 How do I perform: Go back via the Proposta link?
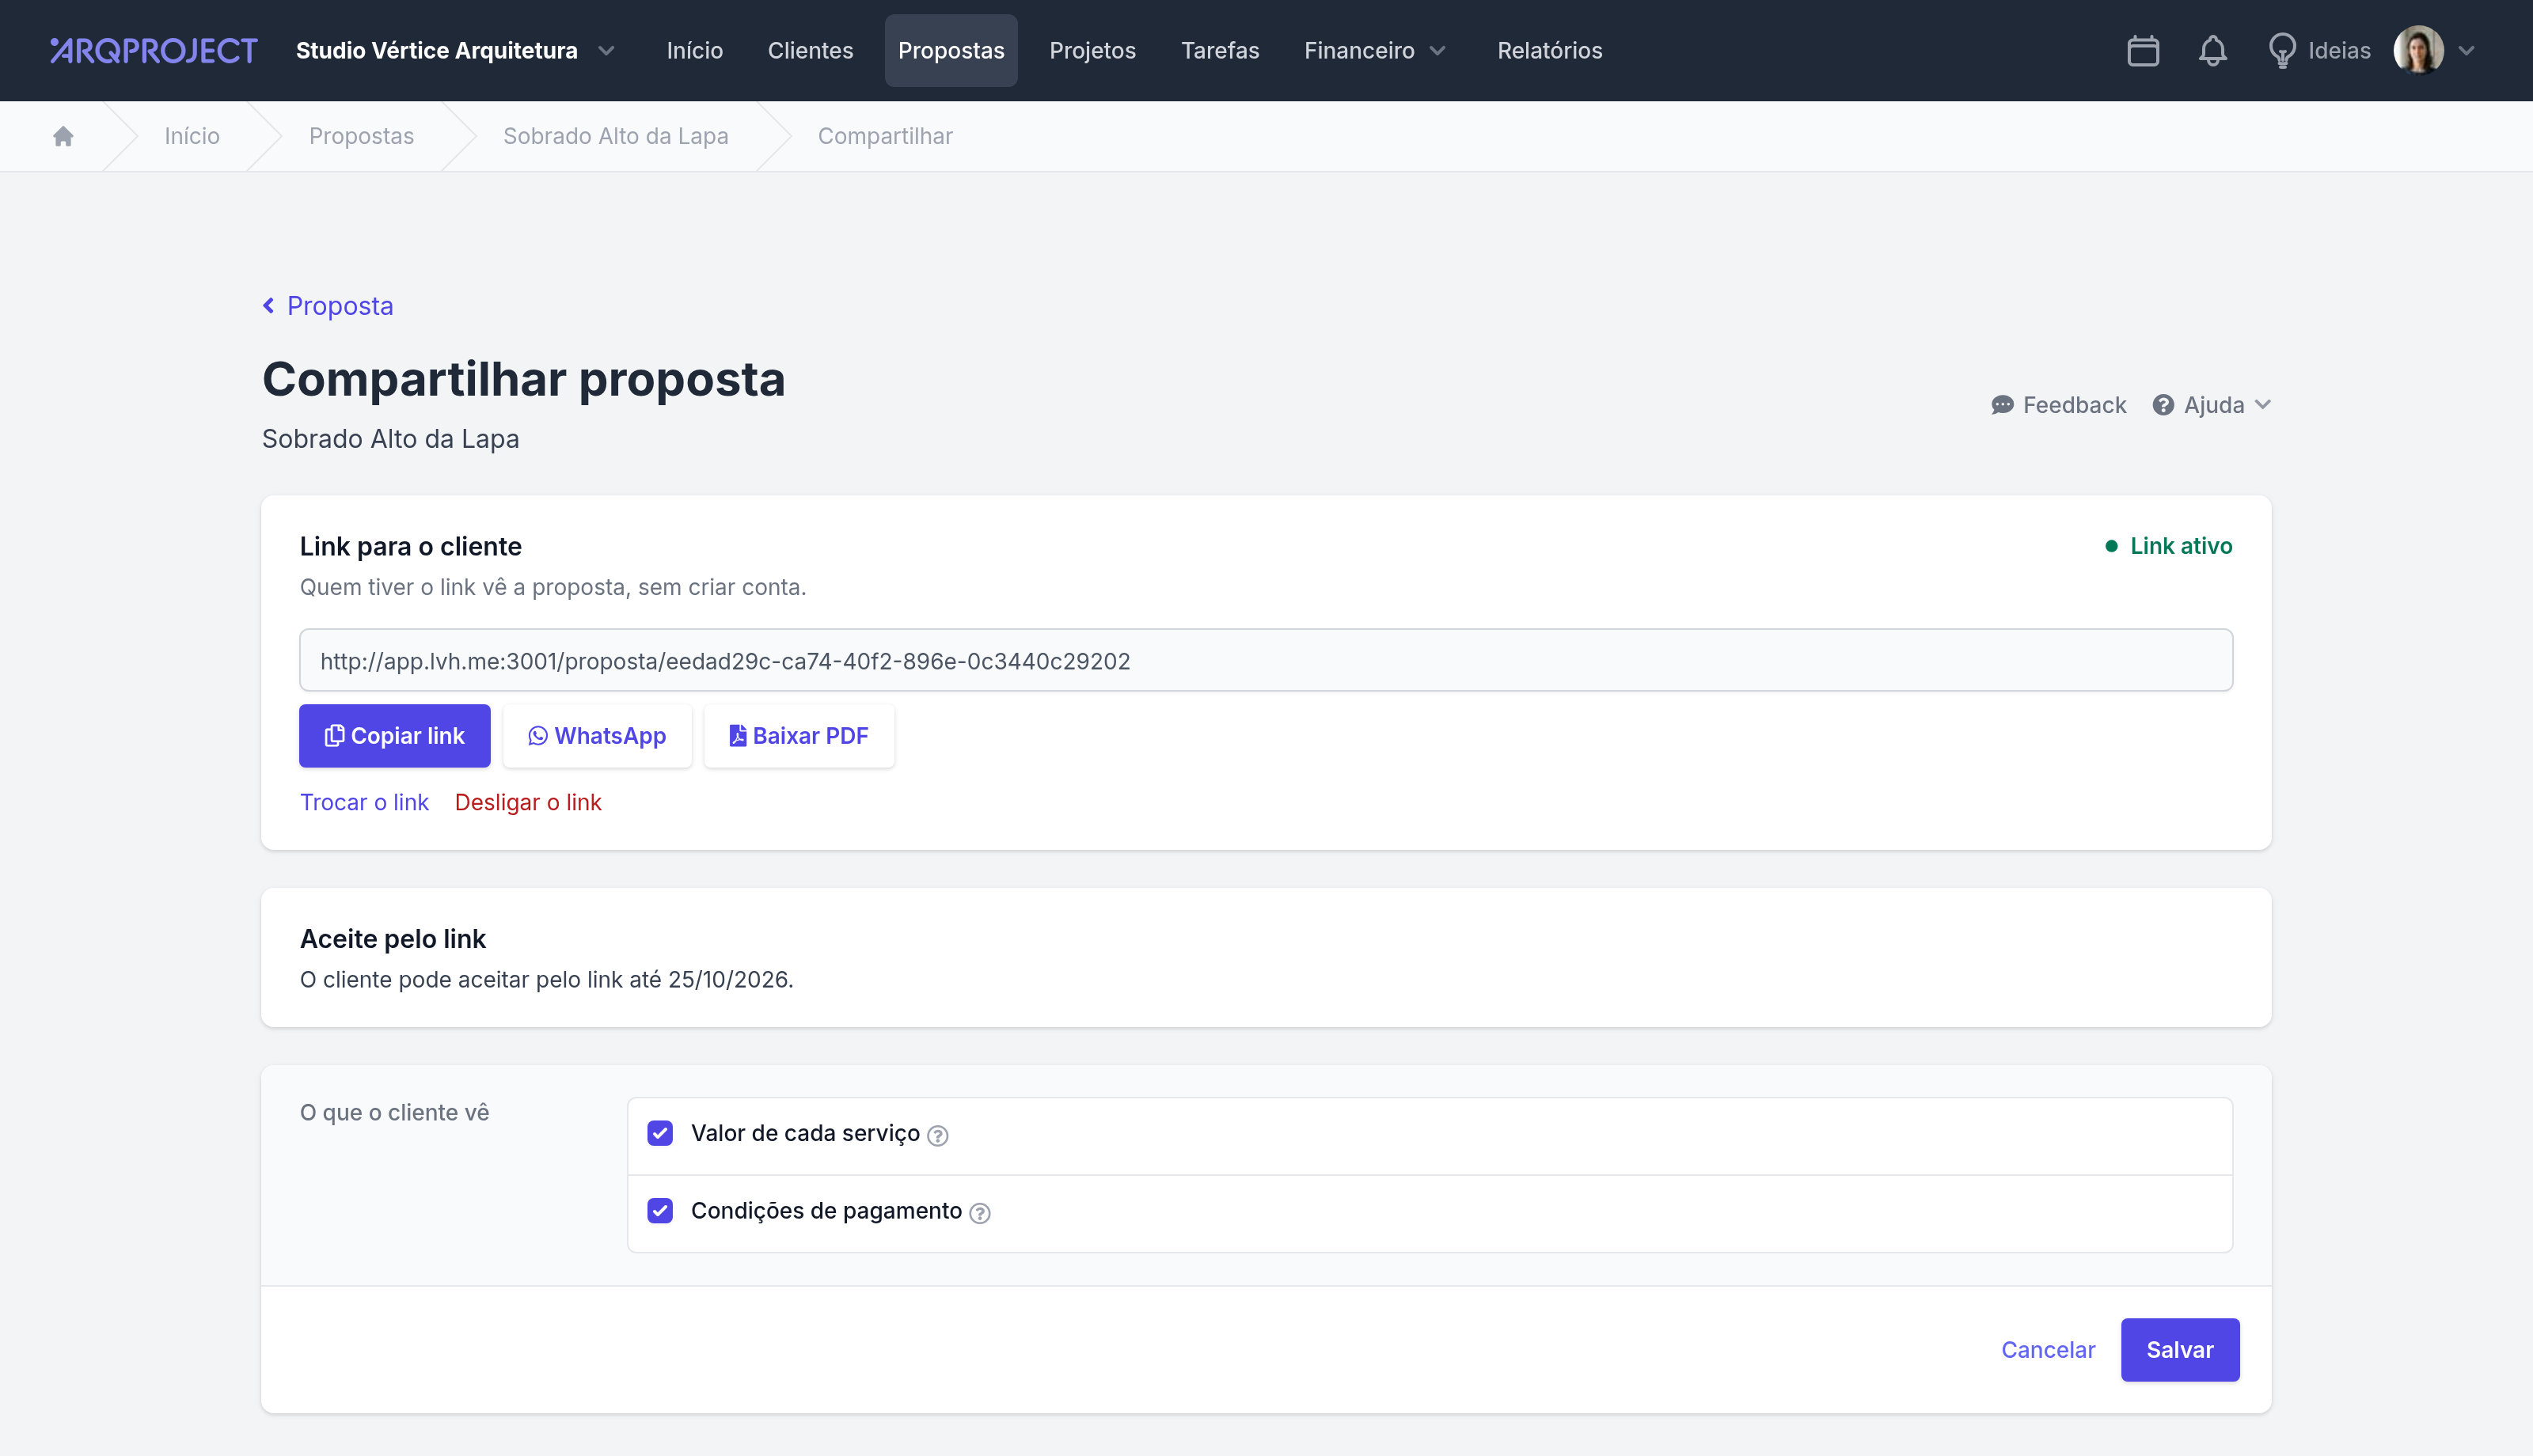point(328,306)
